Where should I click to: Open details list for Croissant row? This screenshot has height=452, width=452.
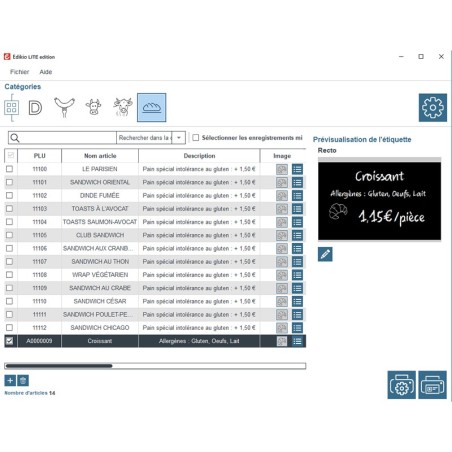[x=297, y=341]
